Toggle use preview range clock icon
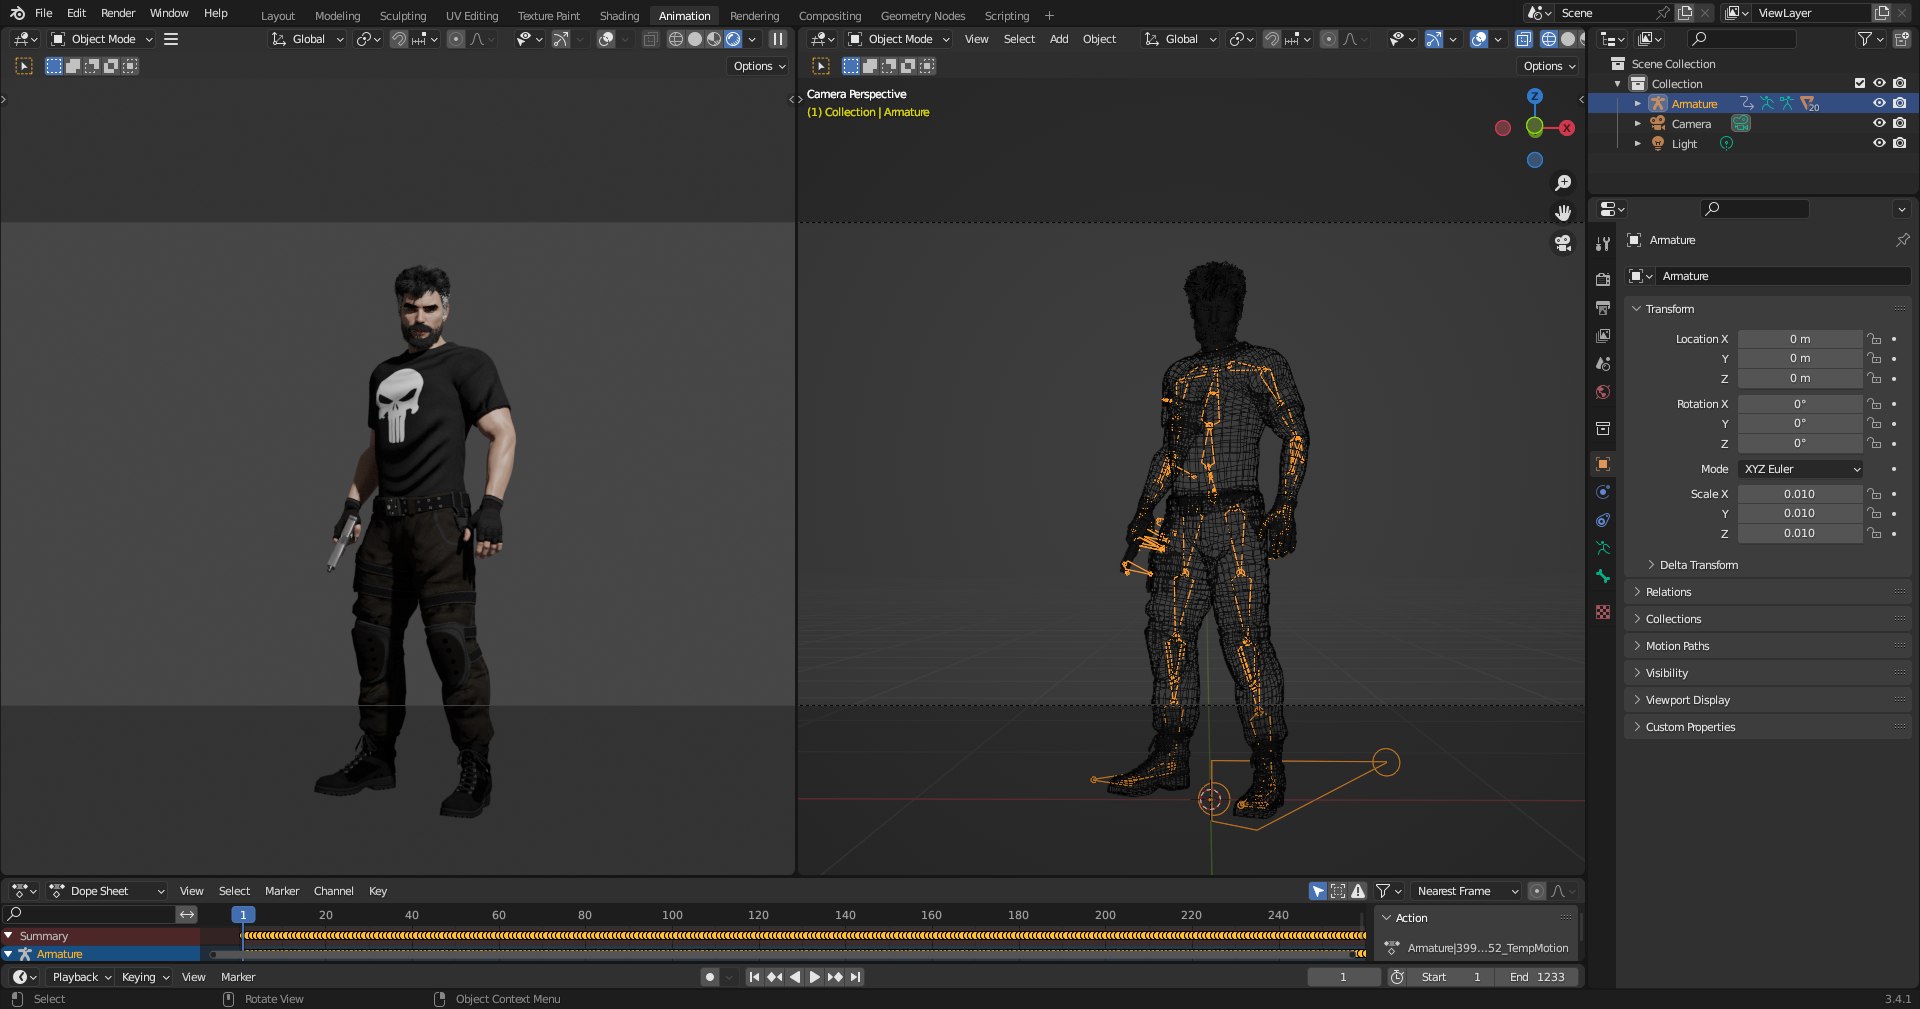 [1398, 977]
